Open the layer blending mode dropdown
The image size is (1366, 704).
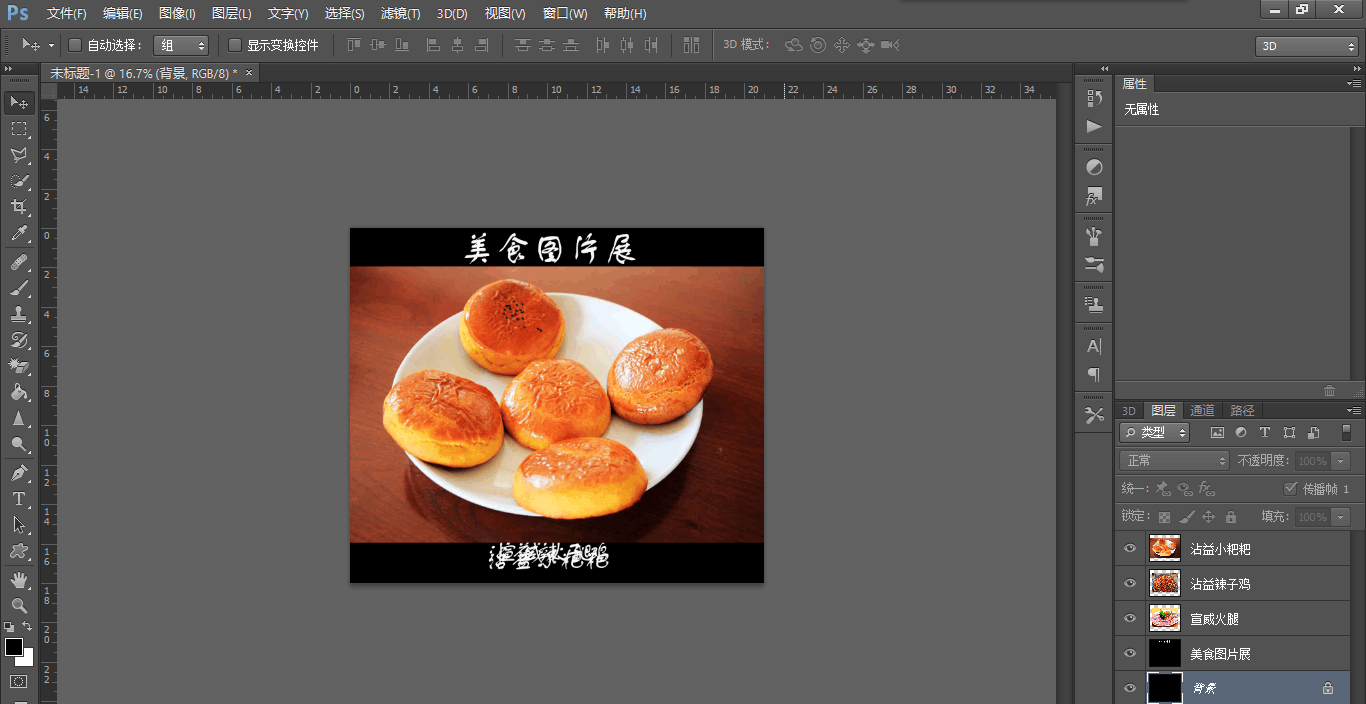click(x=1173, y=460)
